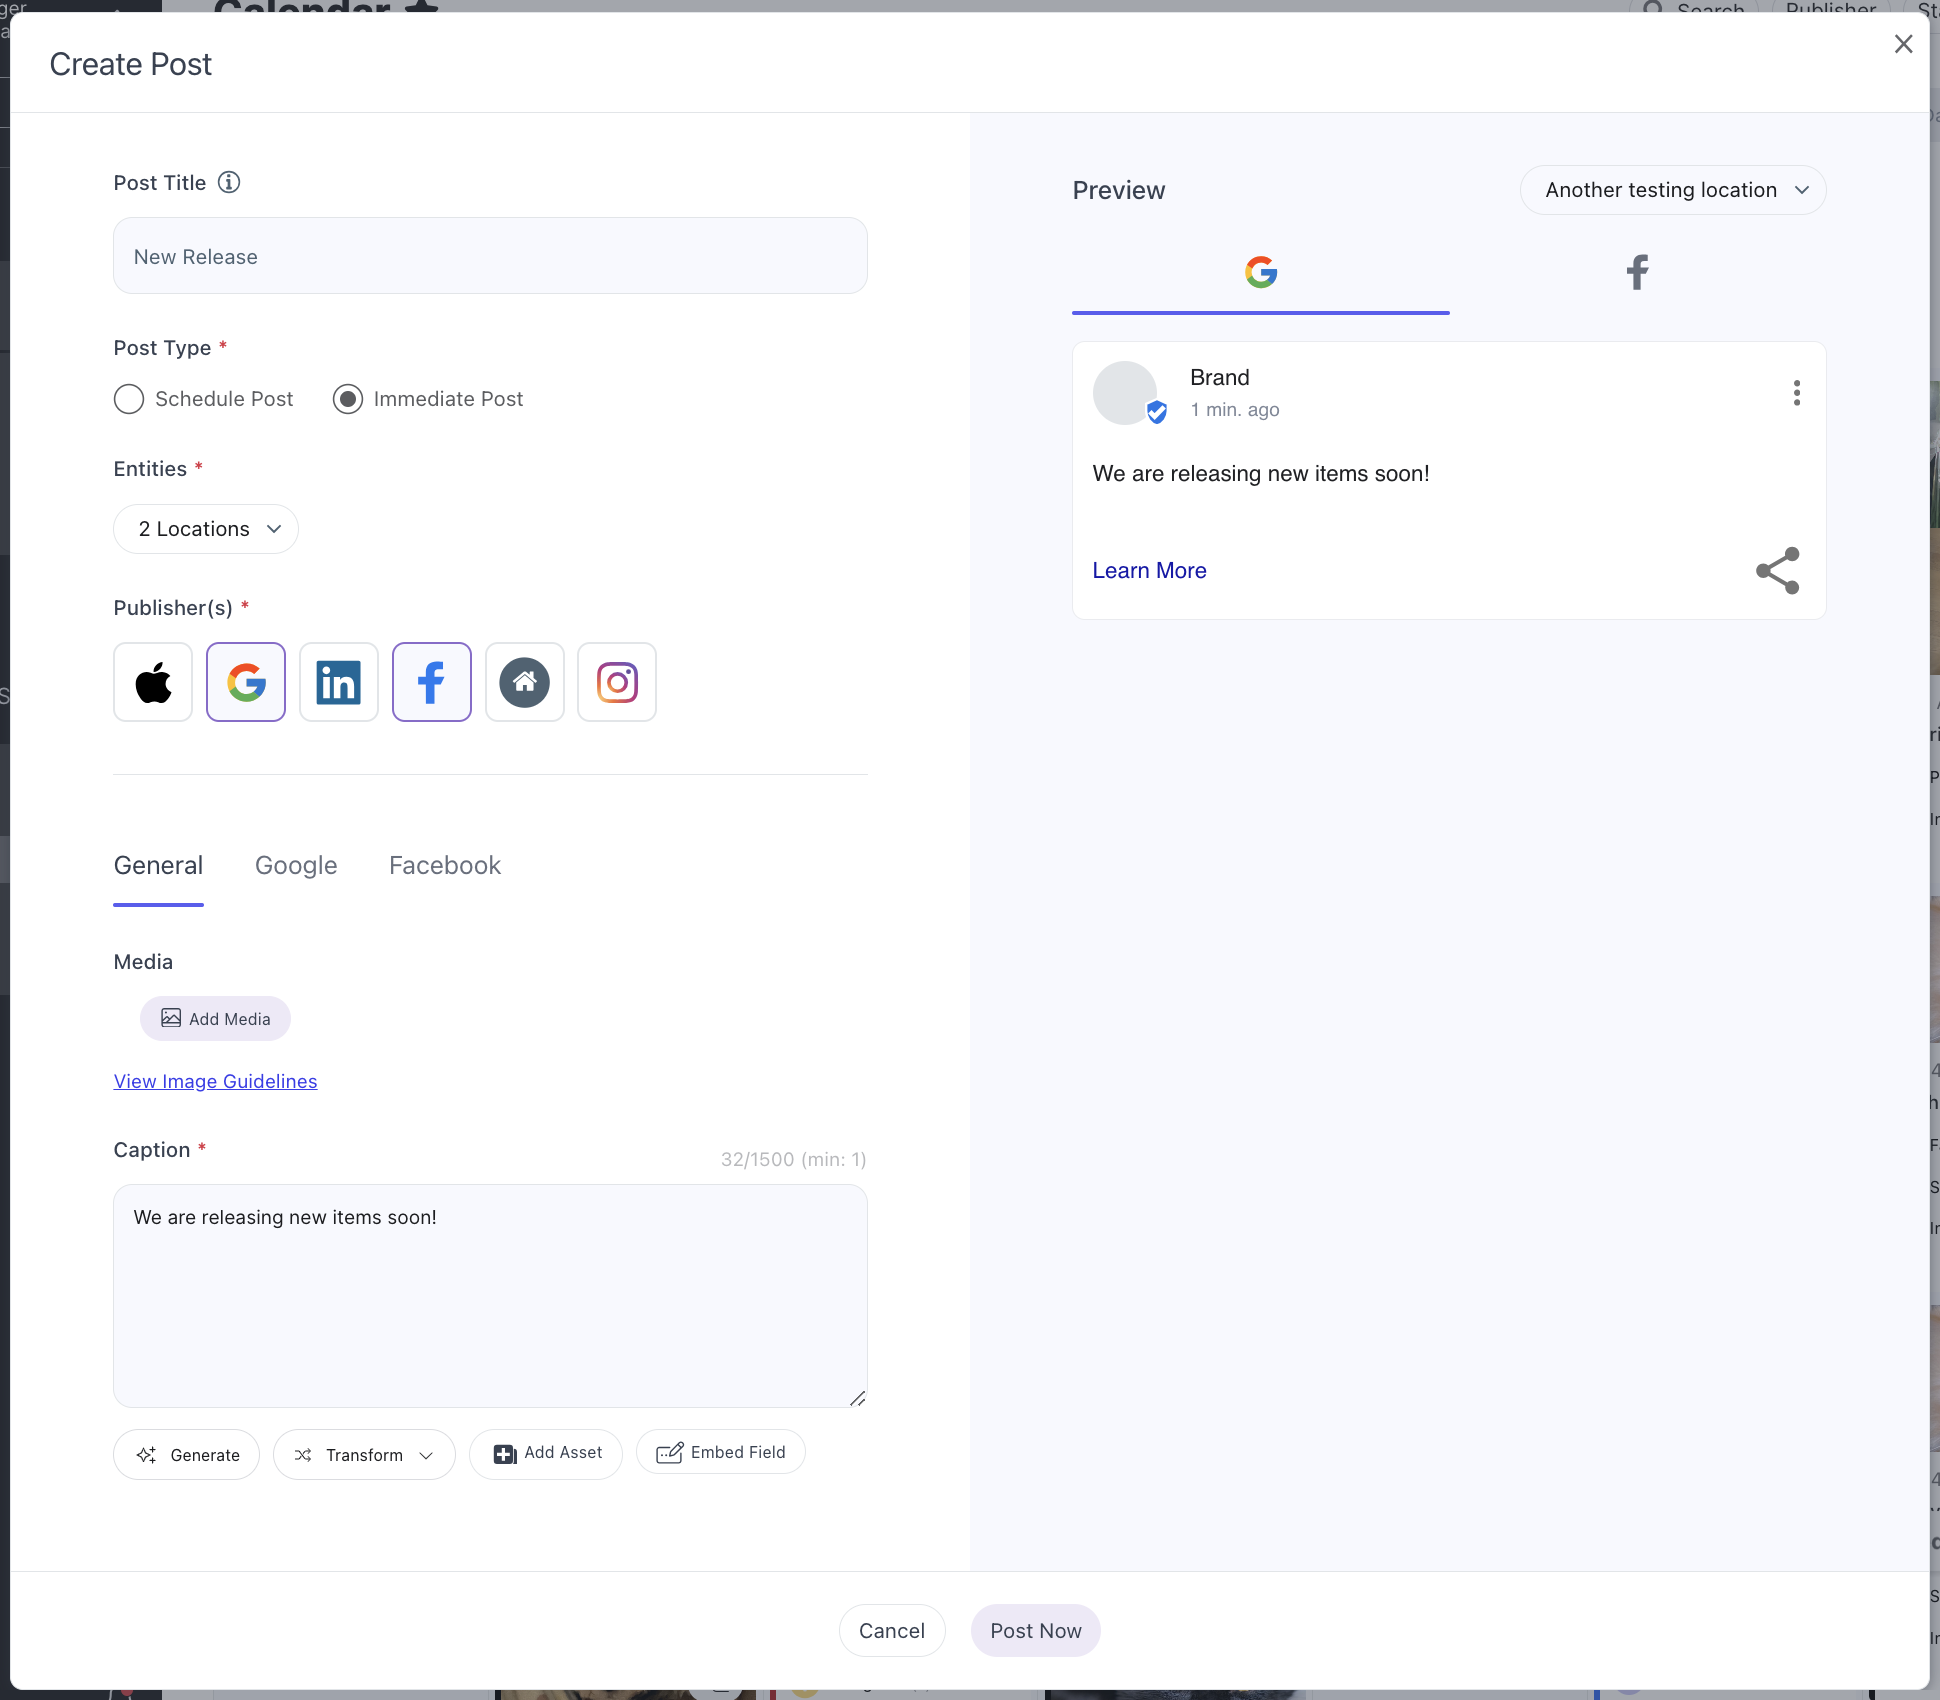Open the View Image Guidelines link
This screenshot has width=1940, height=1700.
pos(216,1081)
